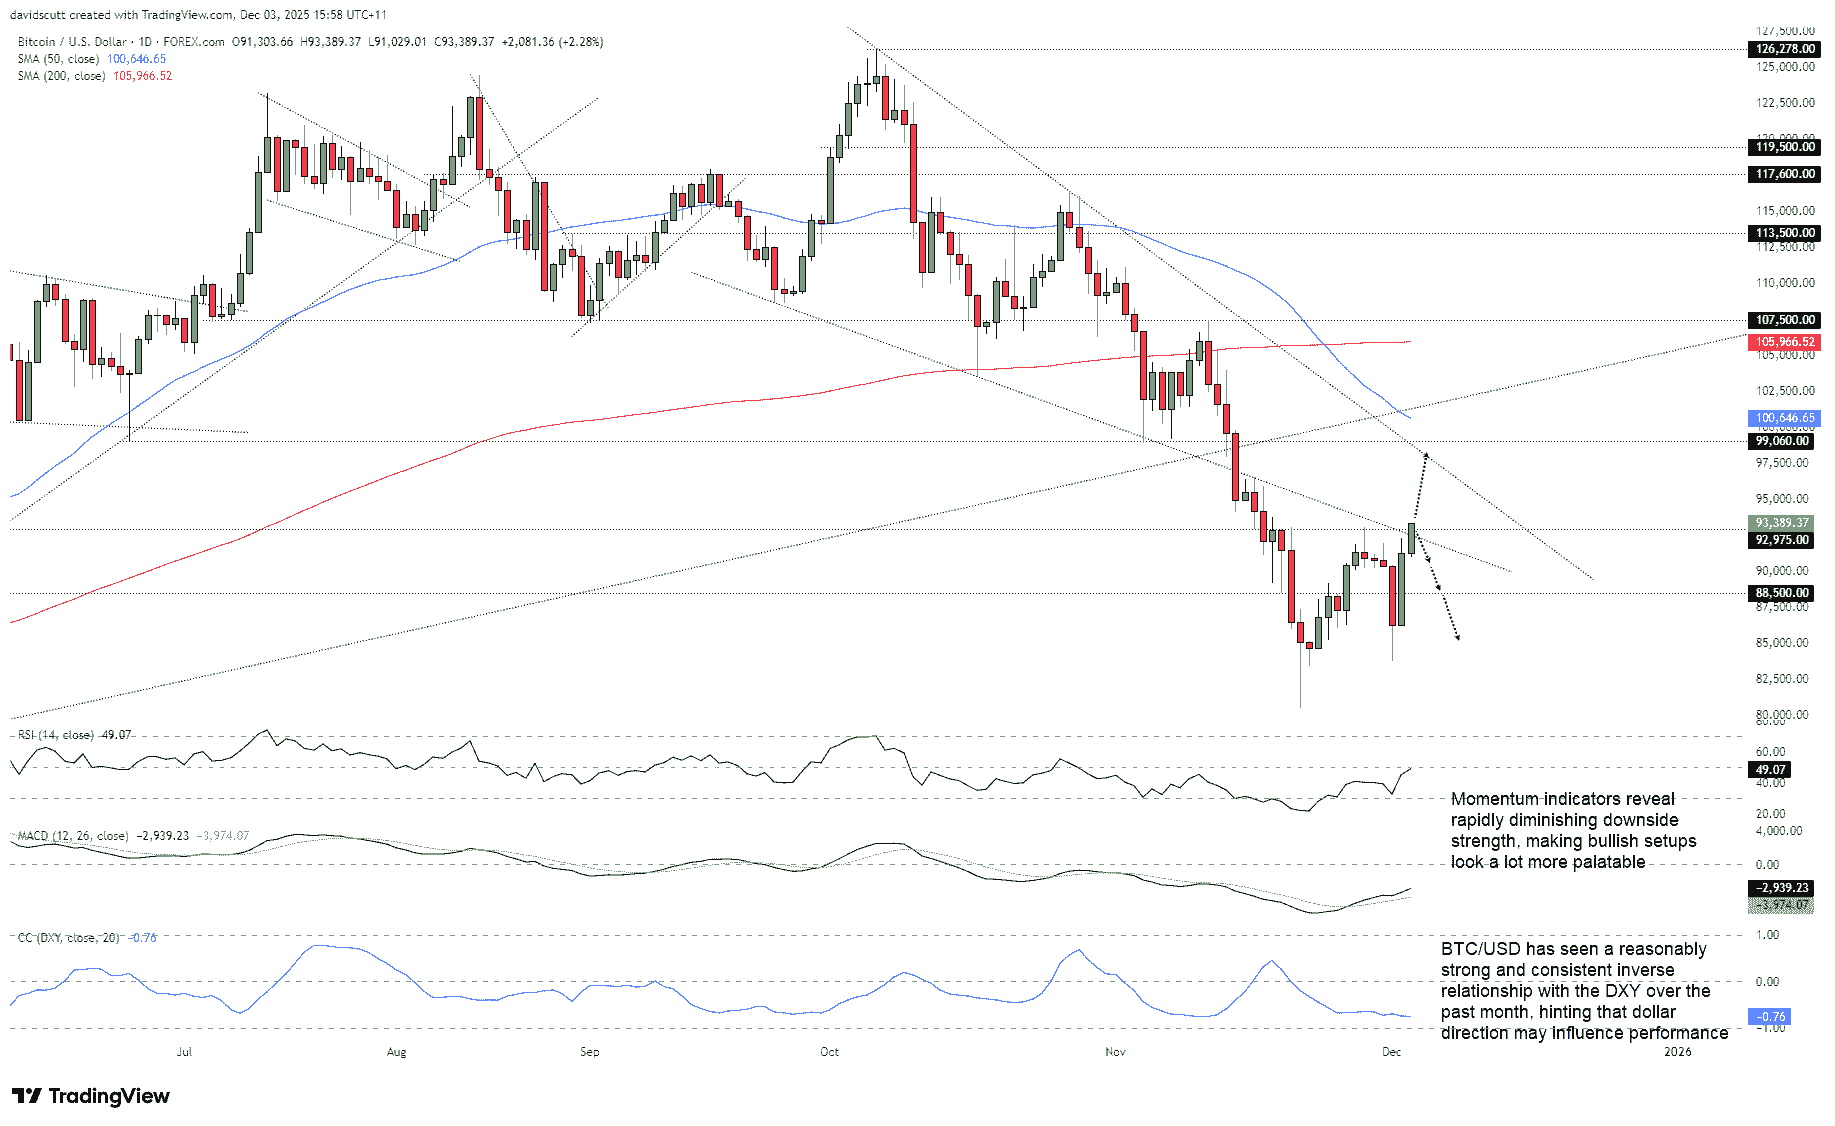Click the red 105,966.52 SMA 200 price marker
This screenshot has height=1126, width=1835.
click(x=1785, y=342)
